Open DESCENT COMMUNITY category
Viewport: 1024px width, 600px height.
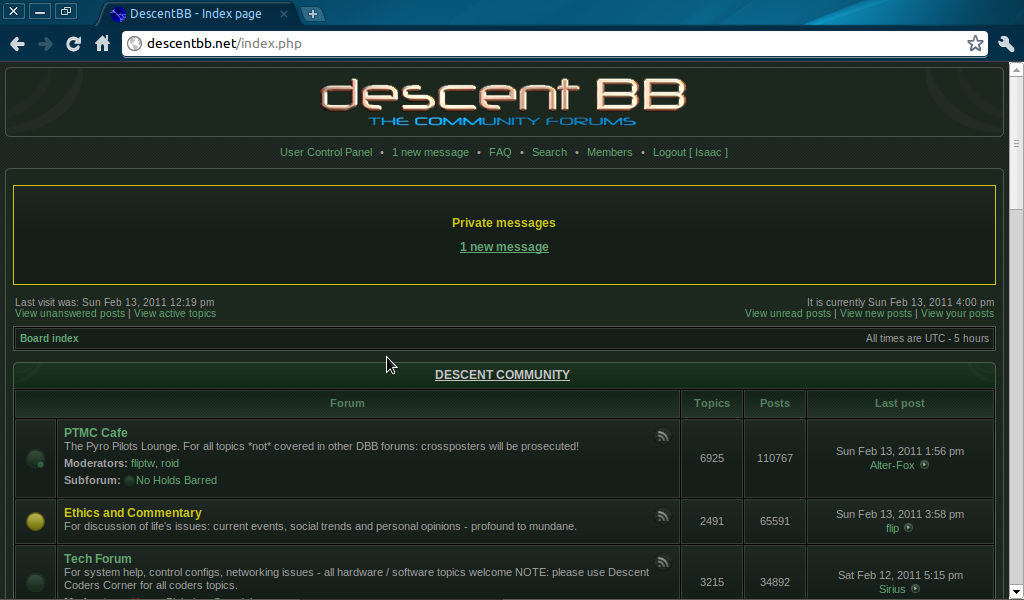(x=502, y=375)
